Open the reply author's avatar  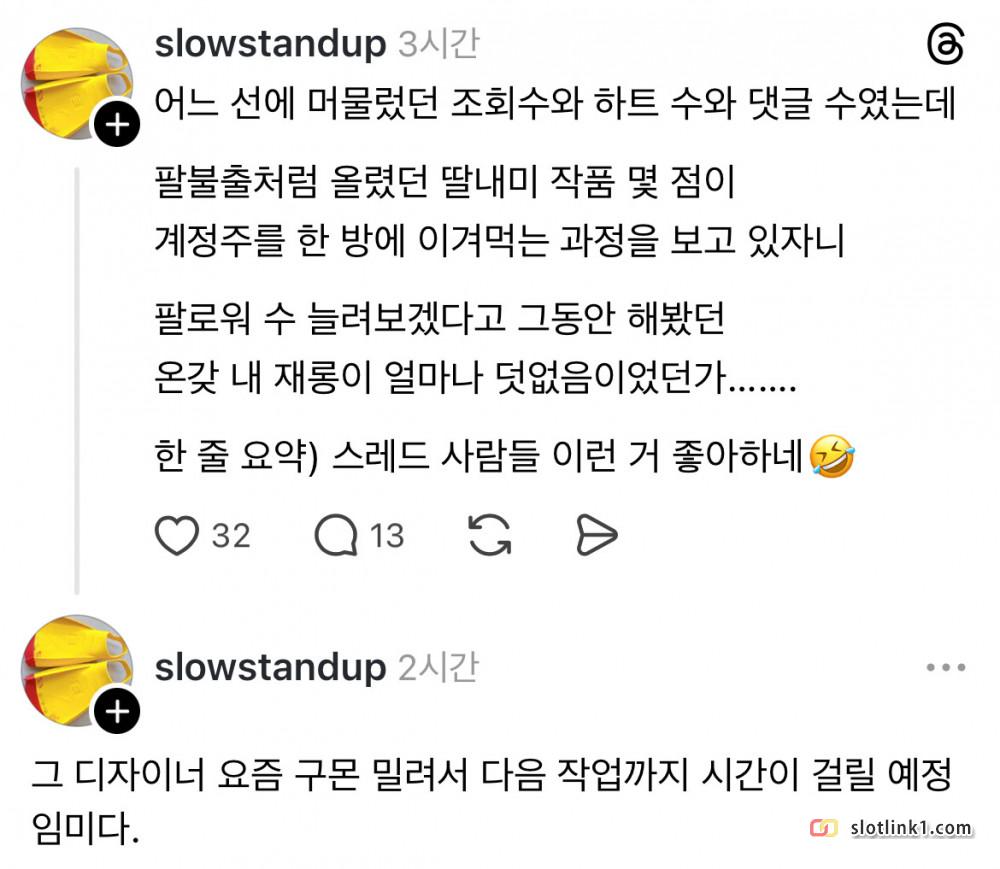pos(77,670)
